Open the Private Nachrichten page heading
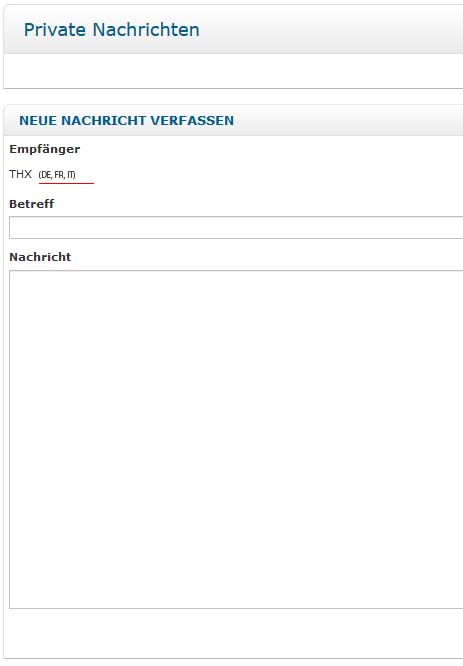Screen dimensions: 463x666 coord(111,30)
